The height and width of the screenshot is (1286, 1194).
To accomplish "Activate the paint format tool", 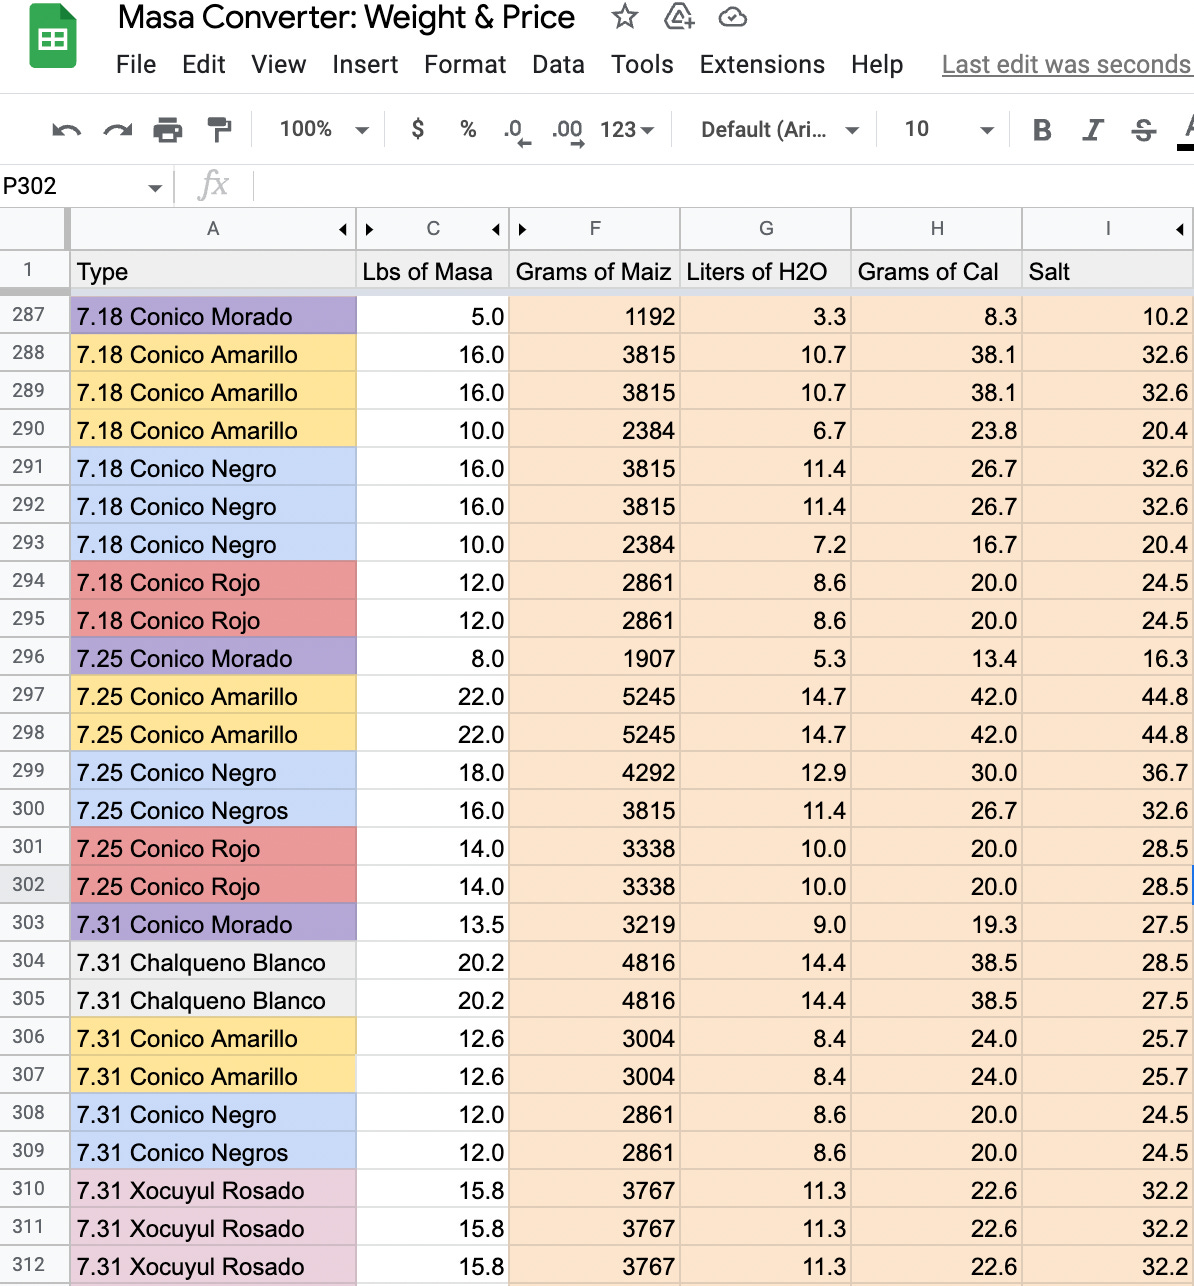I will pos(218,129).
